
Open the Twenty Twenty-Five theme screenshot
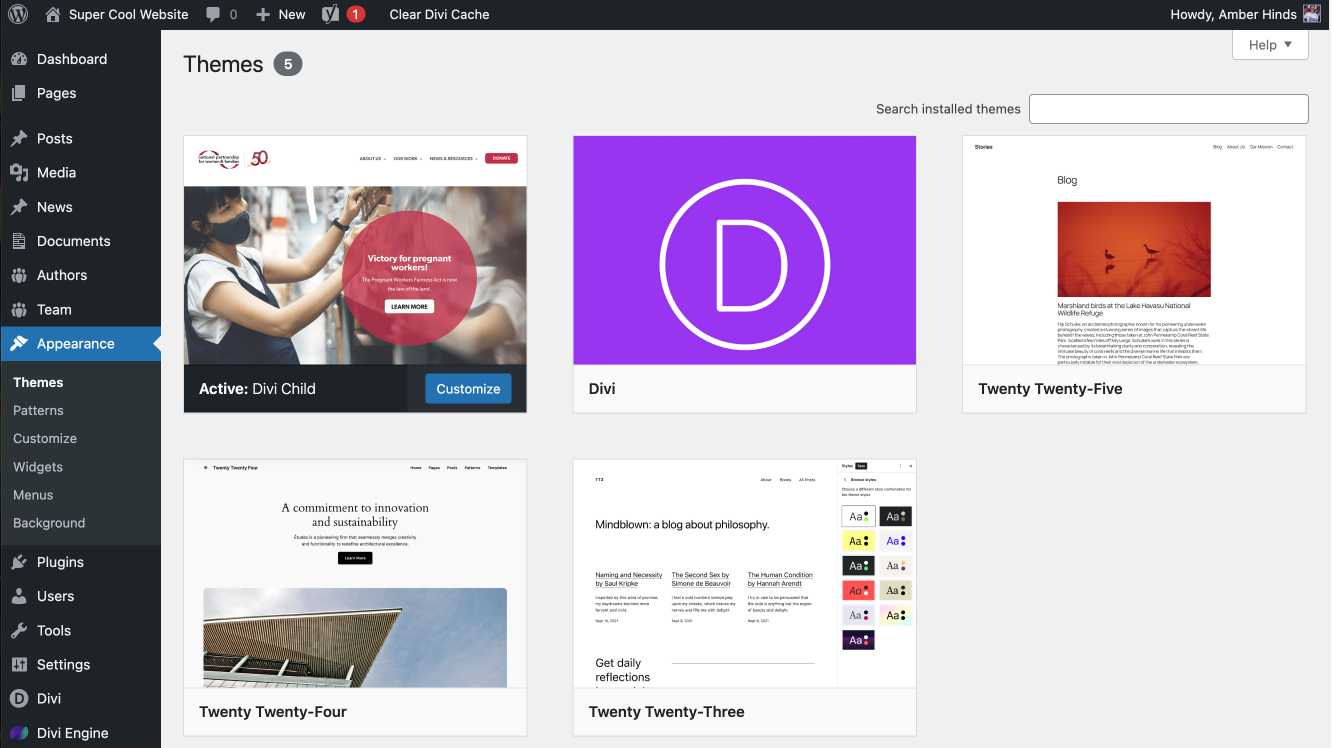[1134, 250]
